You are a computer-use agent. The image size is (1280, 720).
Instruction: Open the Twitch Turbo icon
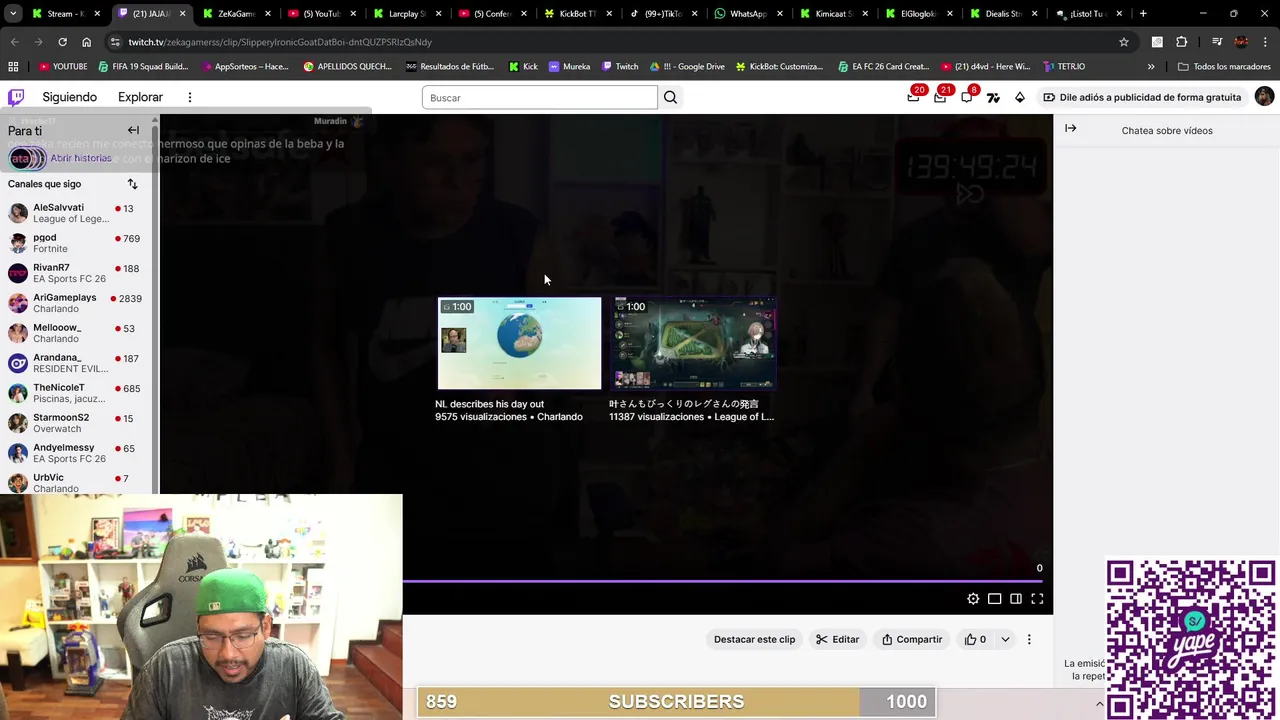(993, 97)
